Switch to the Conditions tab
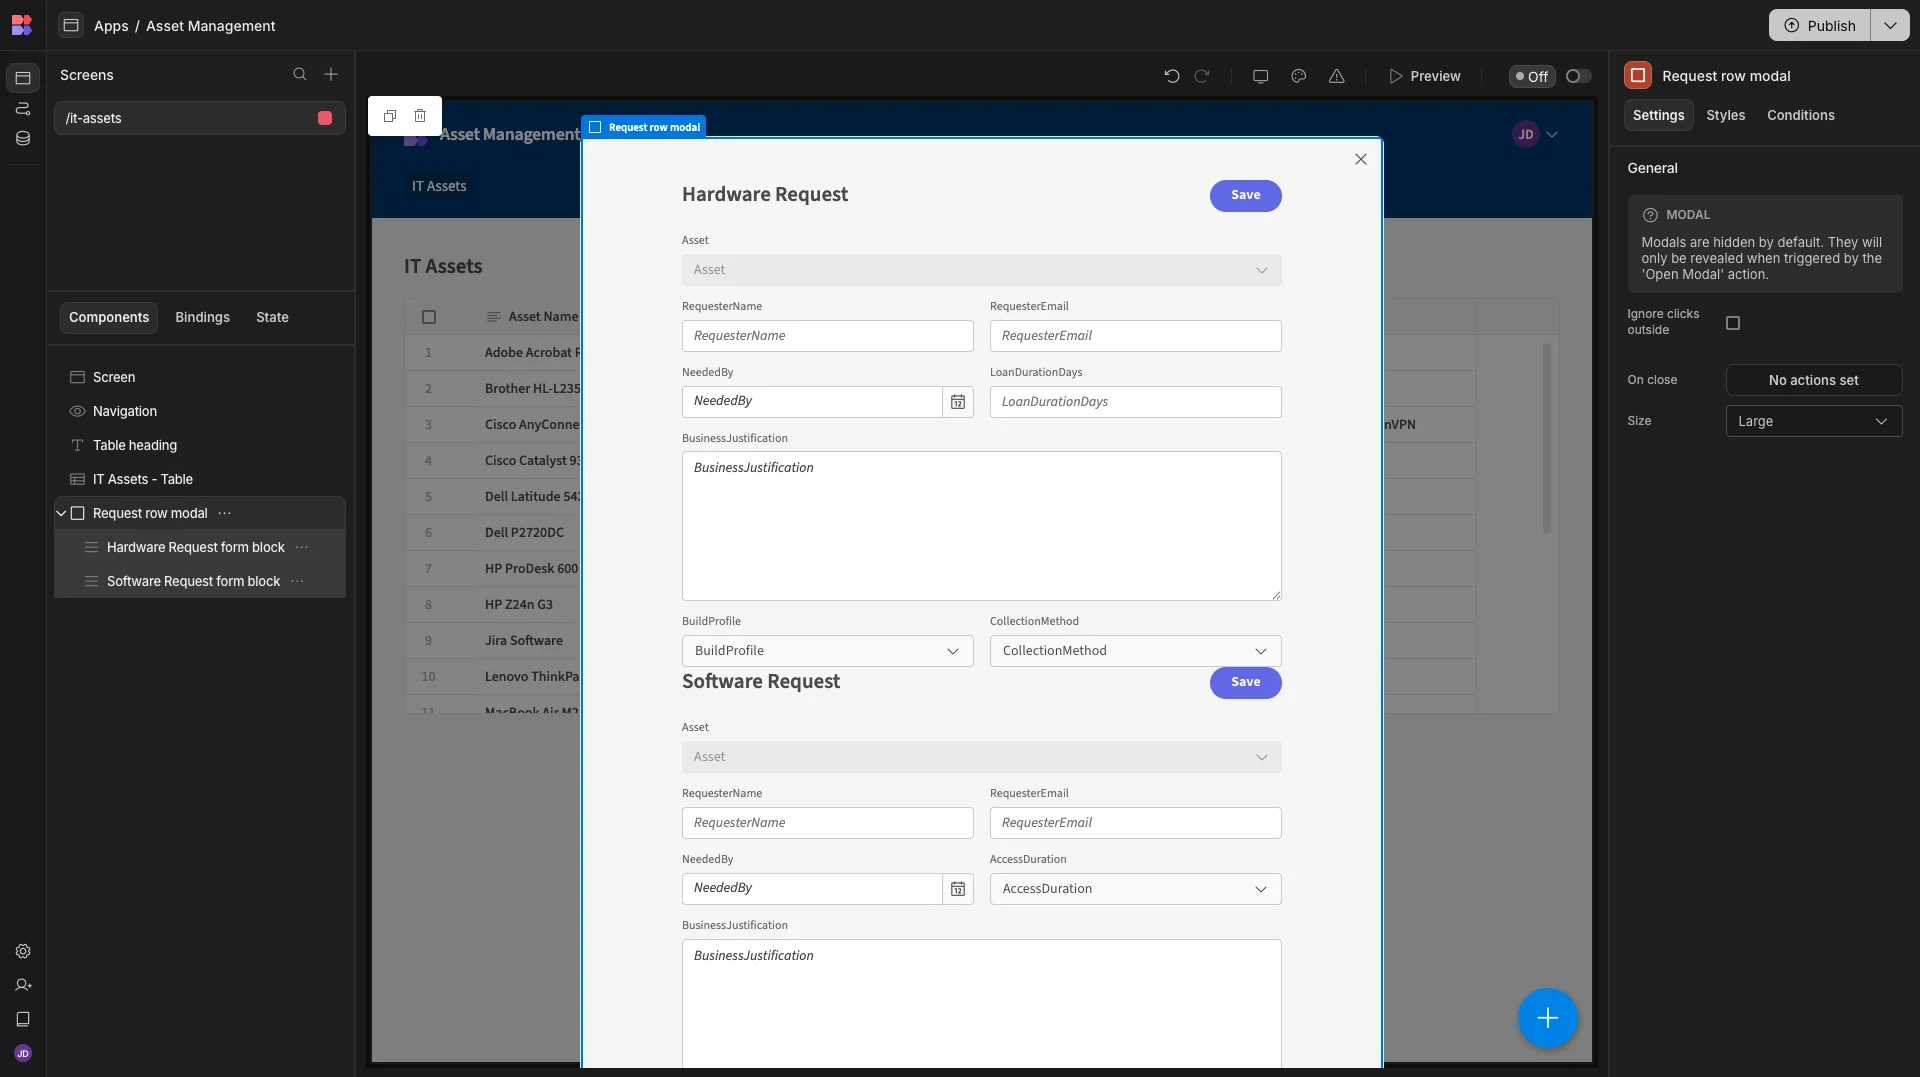The height and width of the screenshot is (1077, 1920). (1800, 115)
